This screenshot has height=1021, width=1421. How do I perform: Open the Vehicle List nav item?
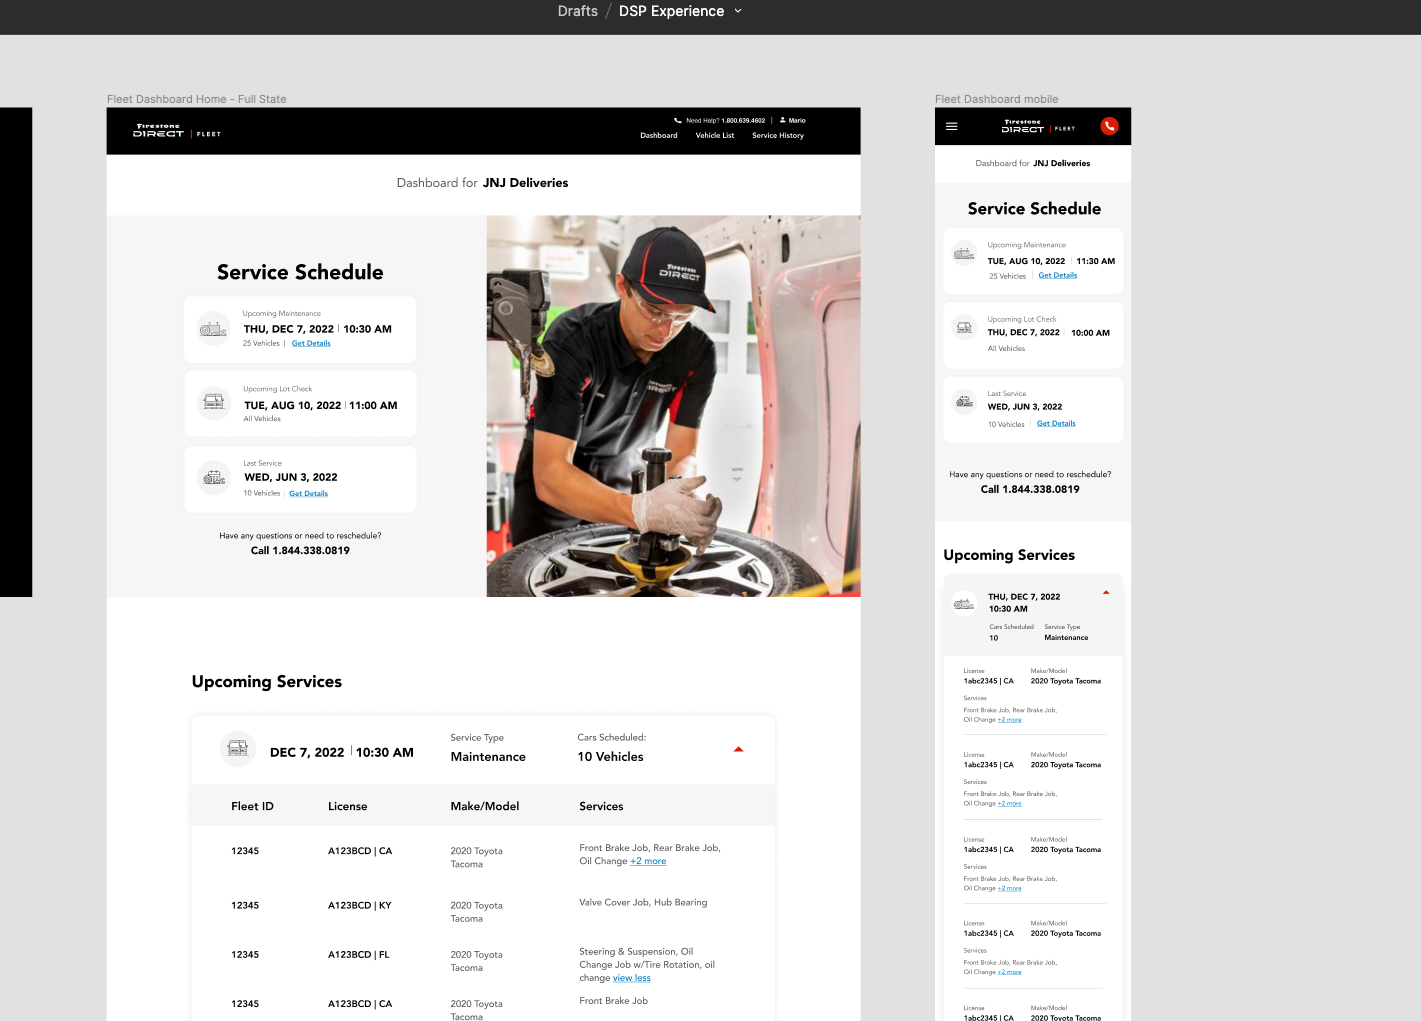click(x=715, y=136)
